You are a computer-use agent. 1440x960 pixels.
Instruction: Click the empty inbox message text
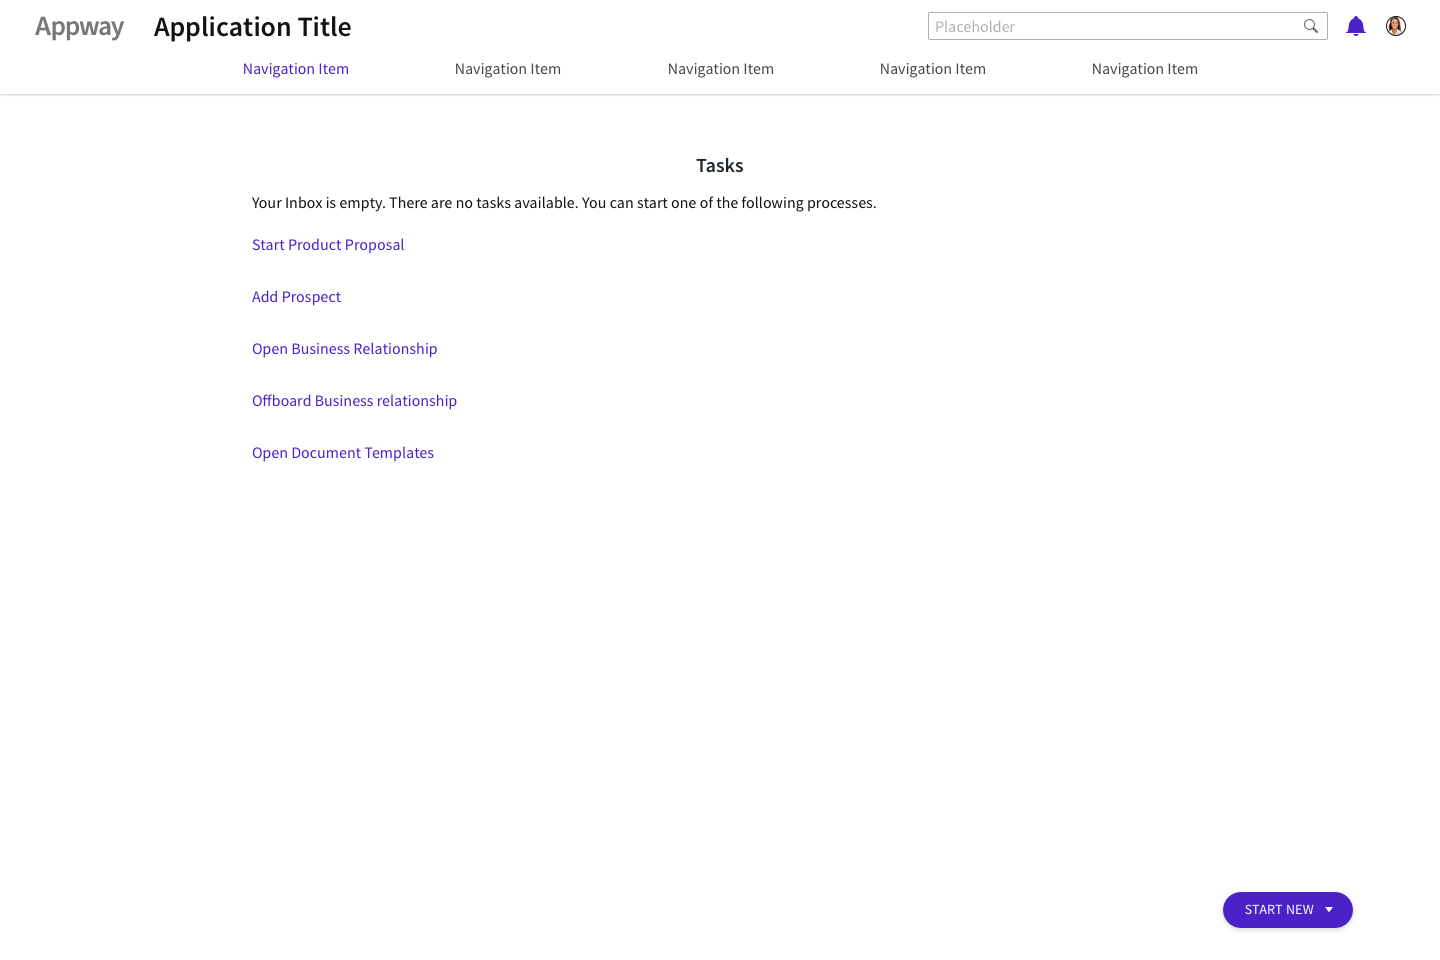pos(563,203)
